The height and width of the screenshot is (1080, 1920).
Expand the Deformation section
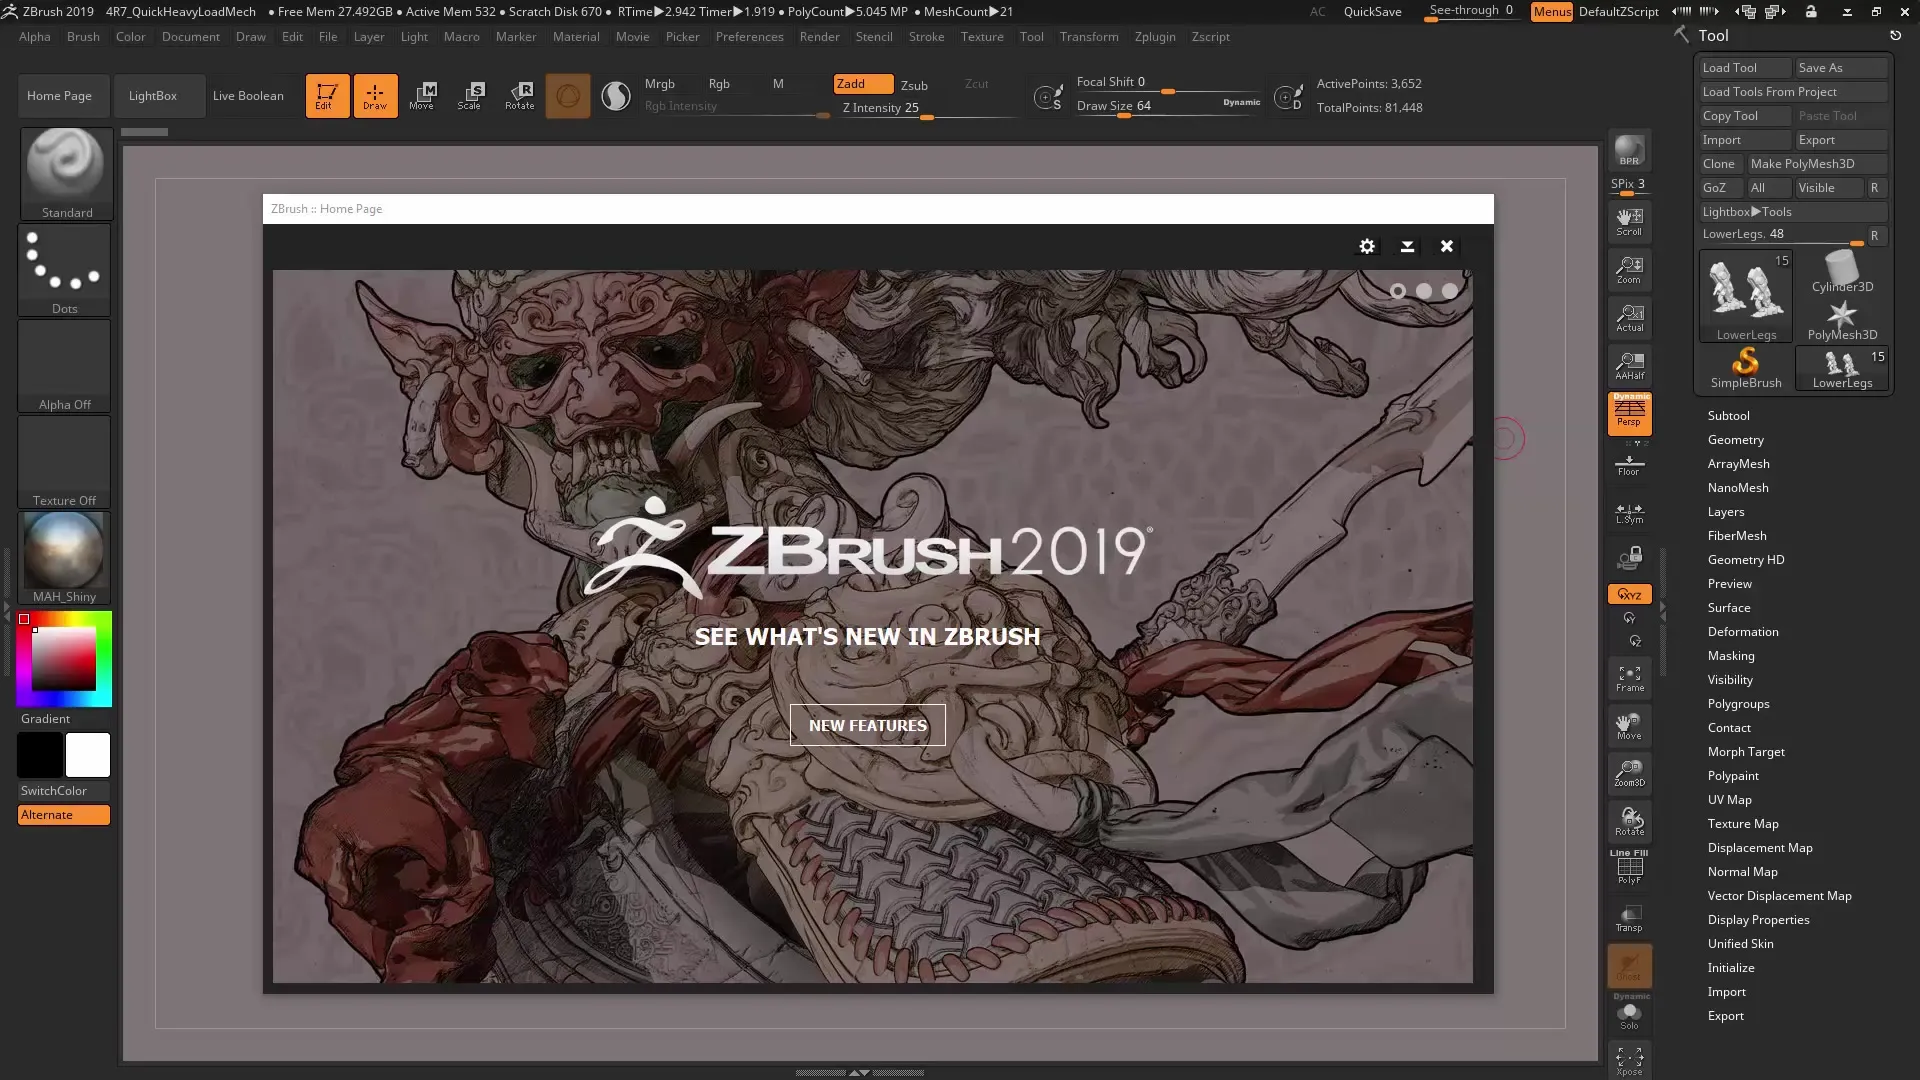1743,632
